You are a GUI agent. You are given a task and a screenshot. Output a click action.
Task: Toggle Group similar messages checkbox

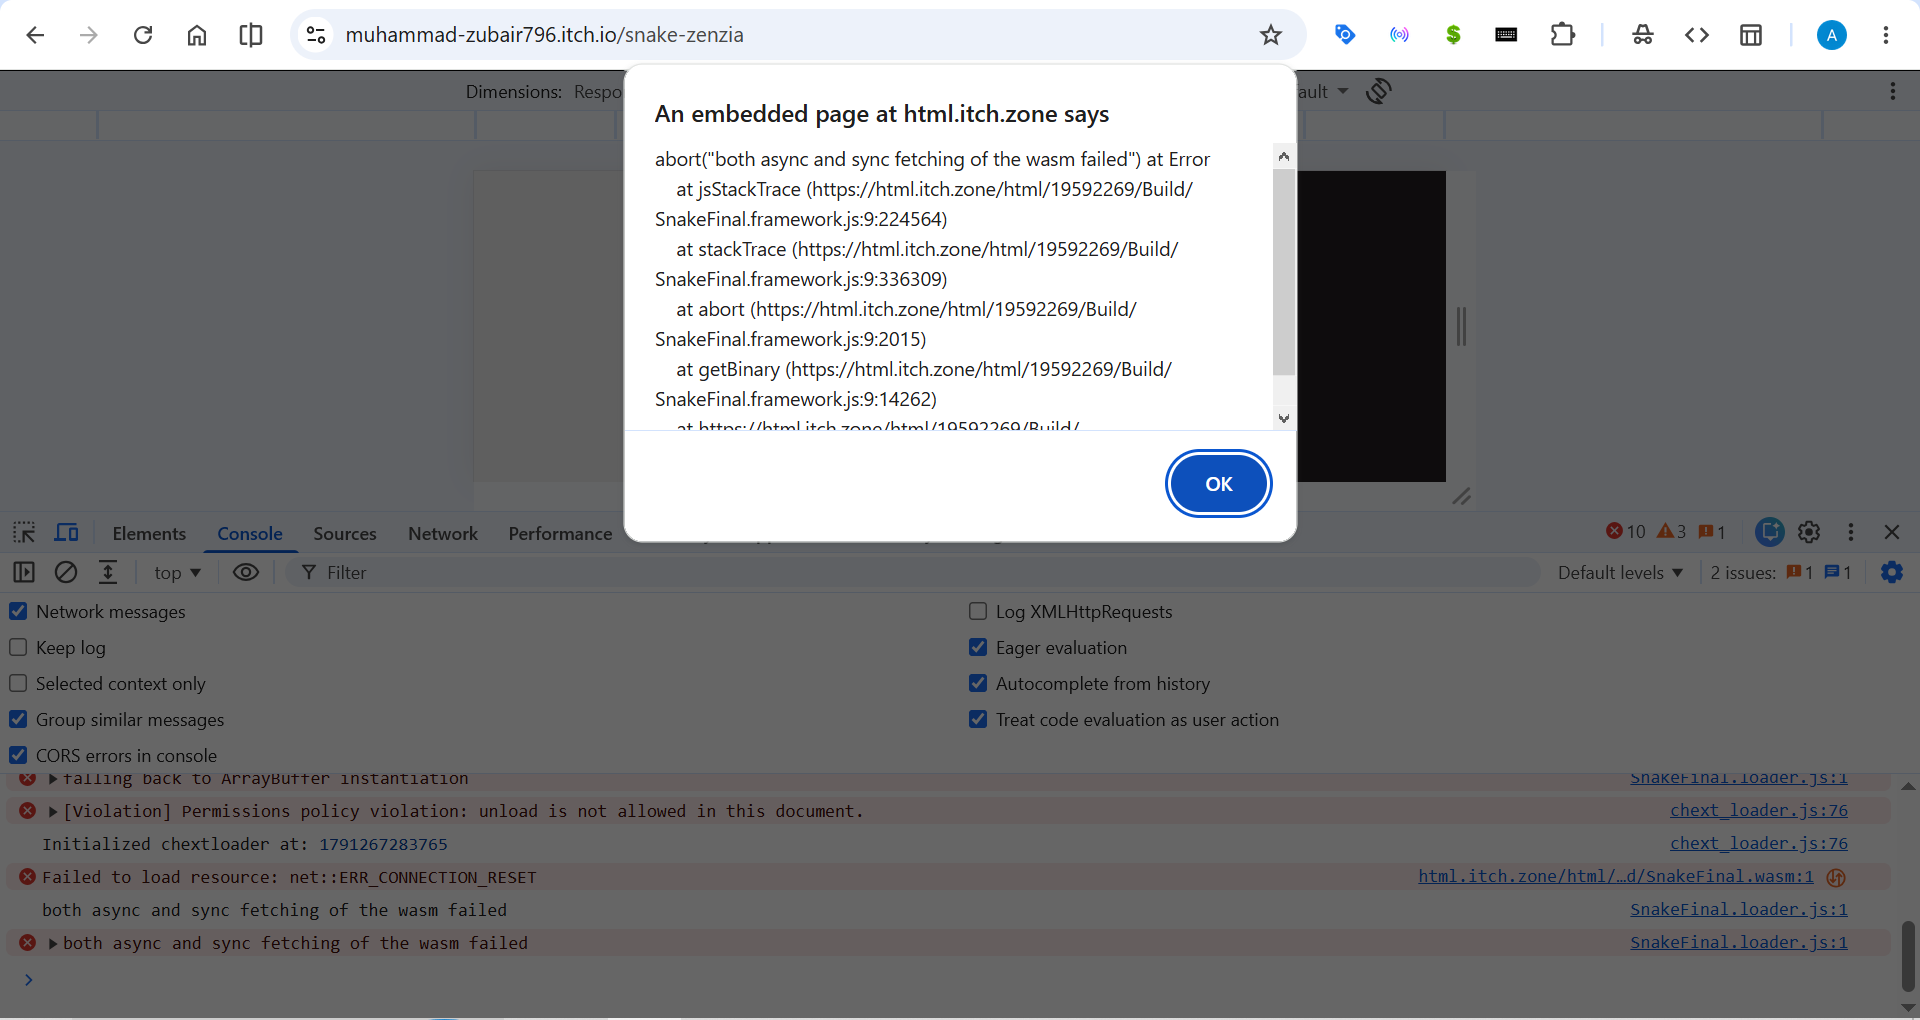(x=18, y=719)
